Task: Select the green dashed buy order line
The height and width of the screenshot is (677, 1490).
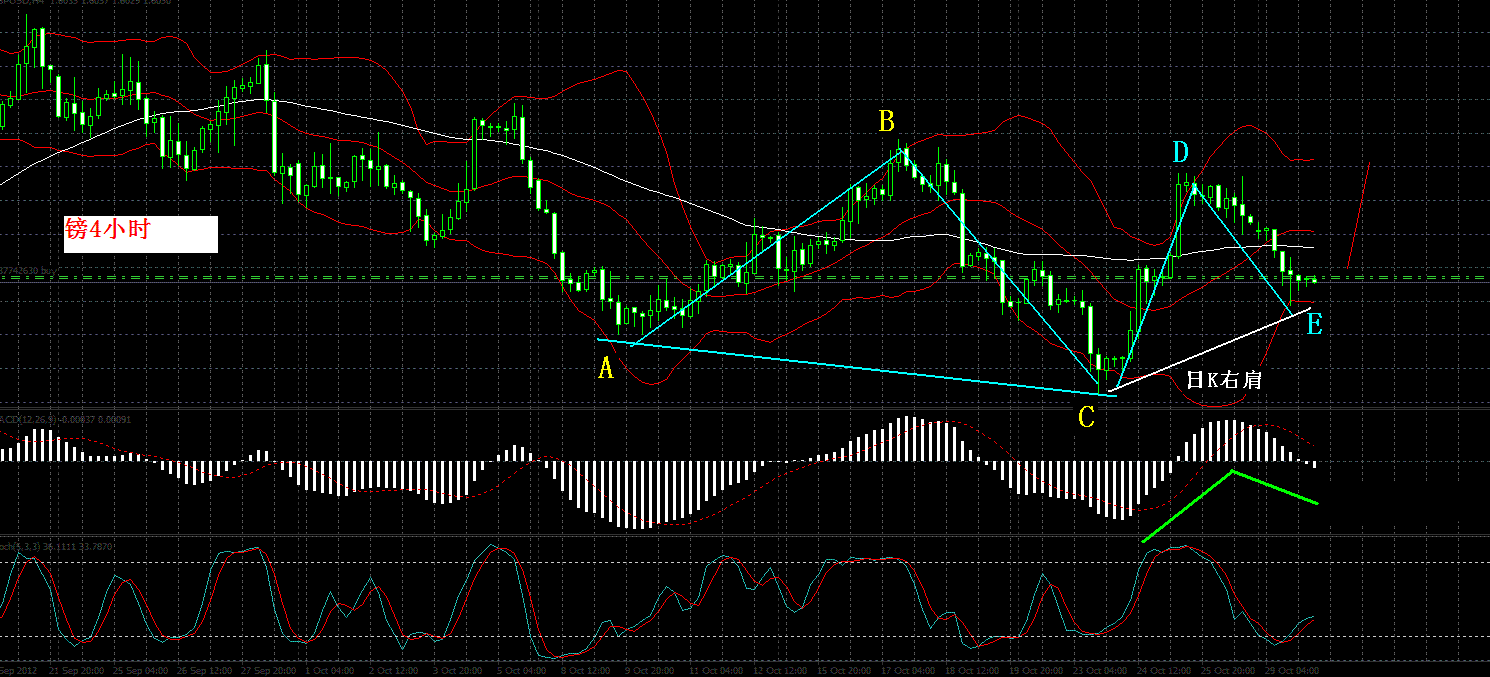Action: click(x=745, y=278)
